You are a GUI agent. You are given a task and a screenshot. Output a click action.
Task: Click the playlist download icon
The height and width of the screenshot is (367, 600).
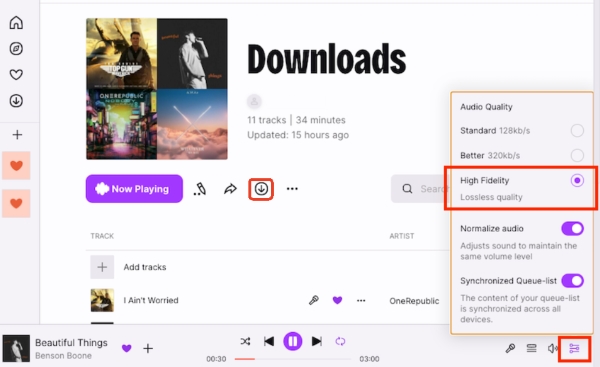tap(261, 189)
